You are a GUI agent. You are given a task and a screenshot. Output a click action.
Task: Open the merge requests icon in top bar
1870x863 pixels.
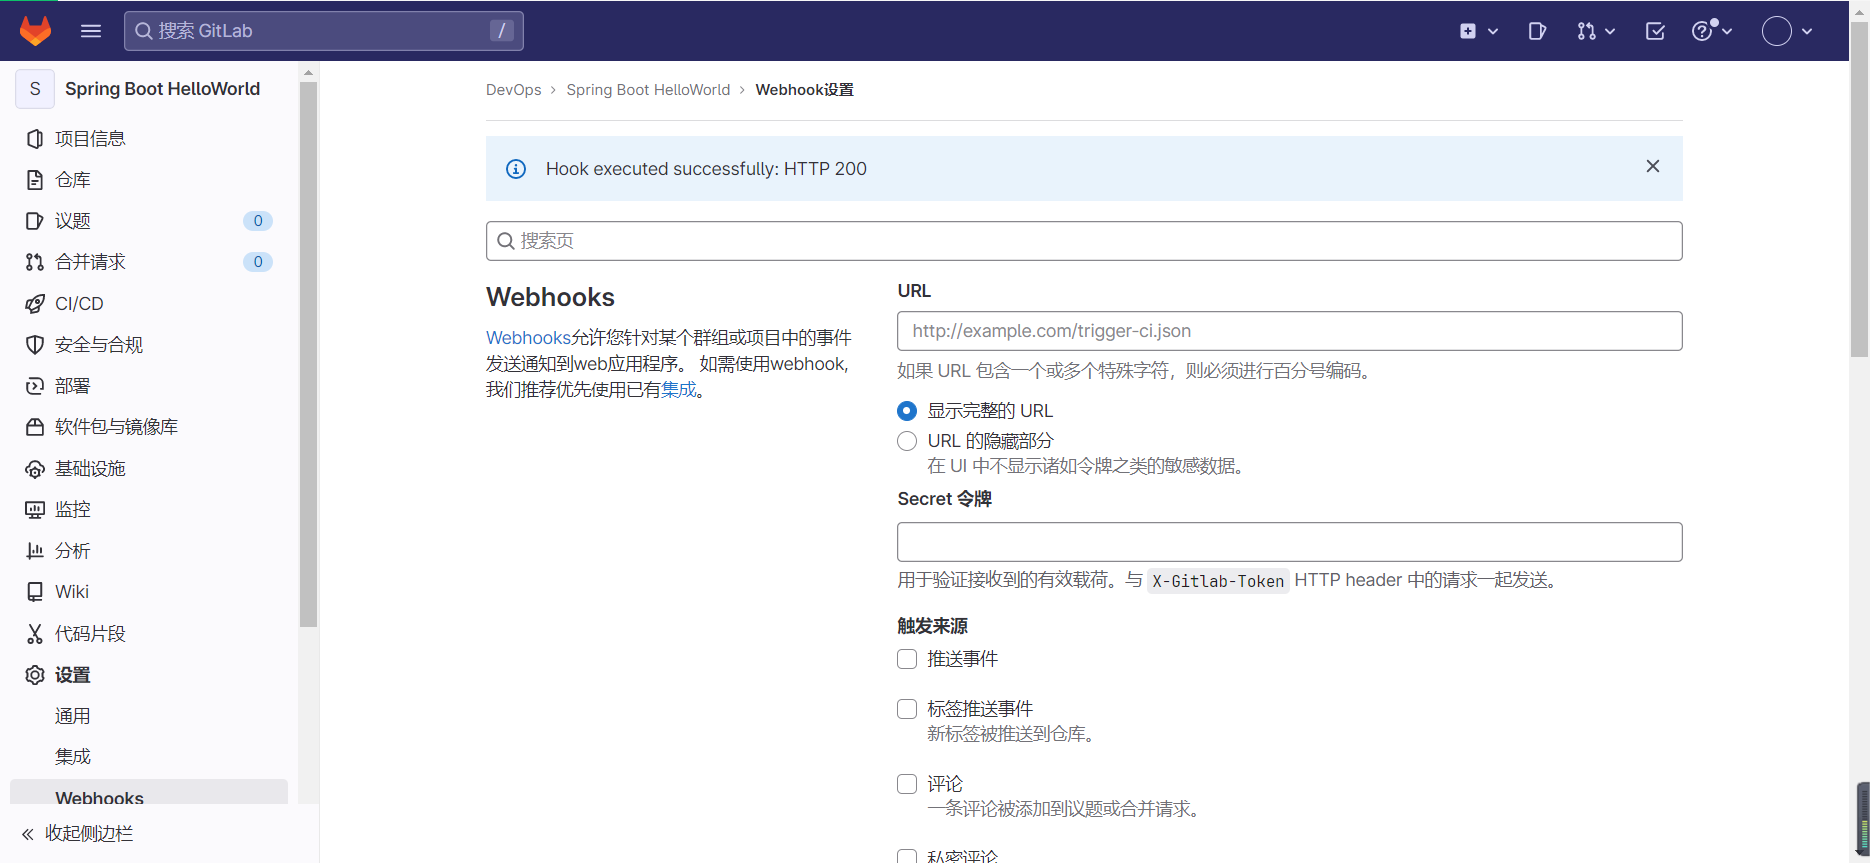pyautogui.click(x=1587, y=31)
